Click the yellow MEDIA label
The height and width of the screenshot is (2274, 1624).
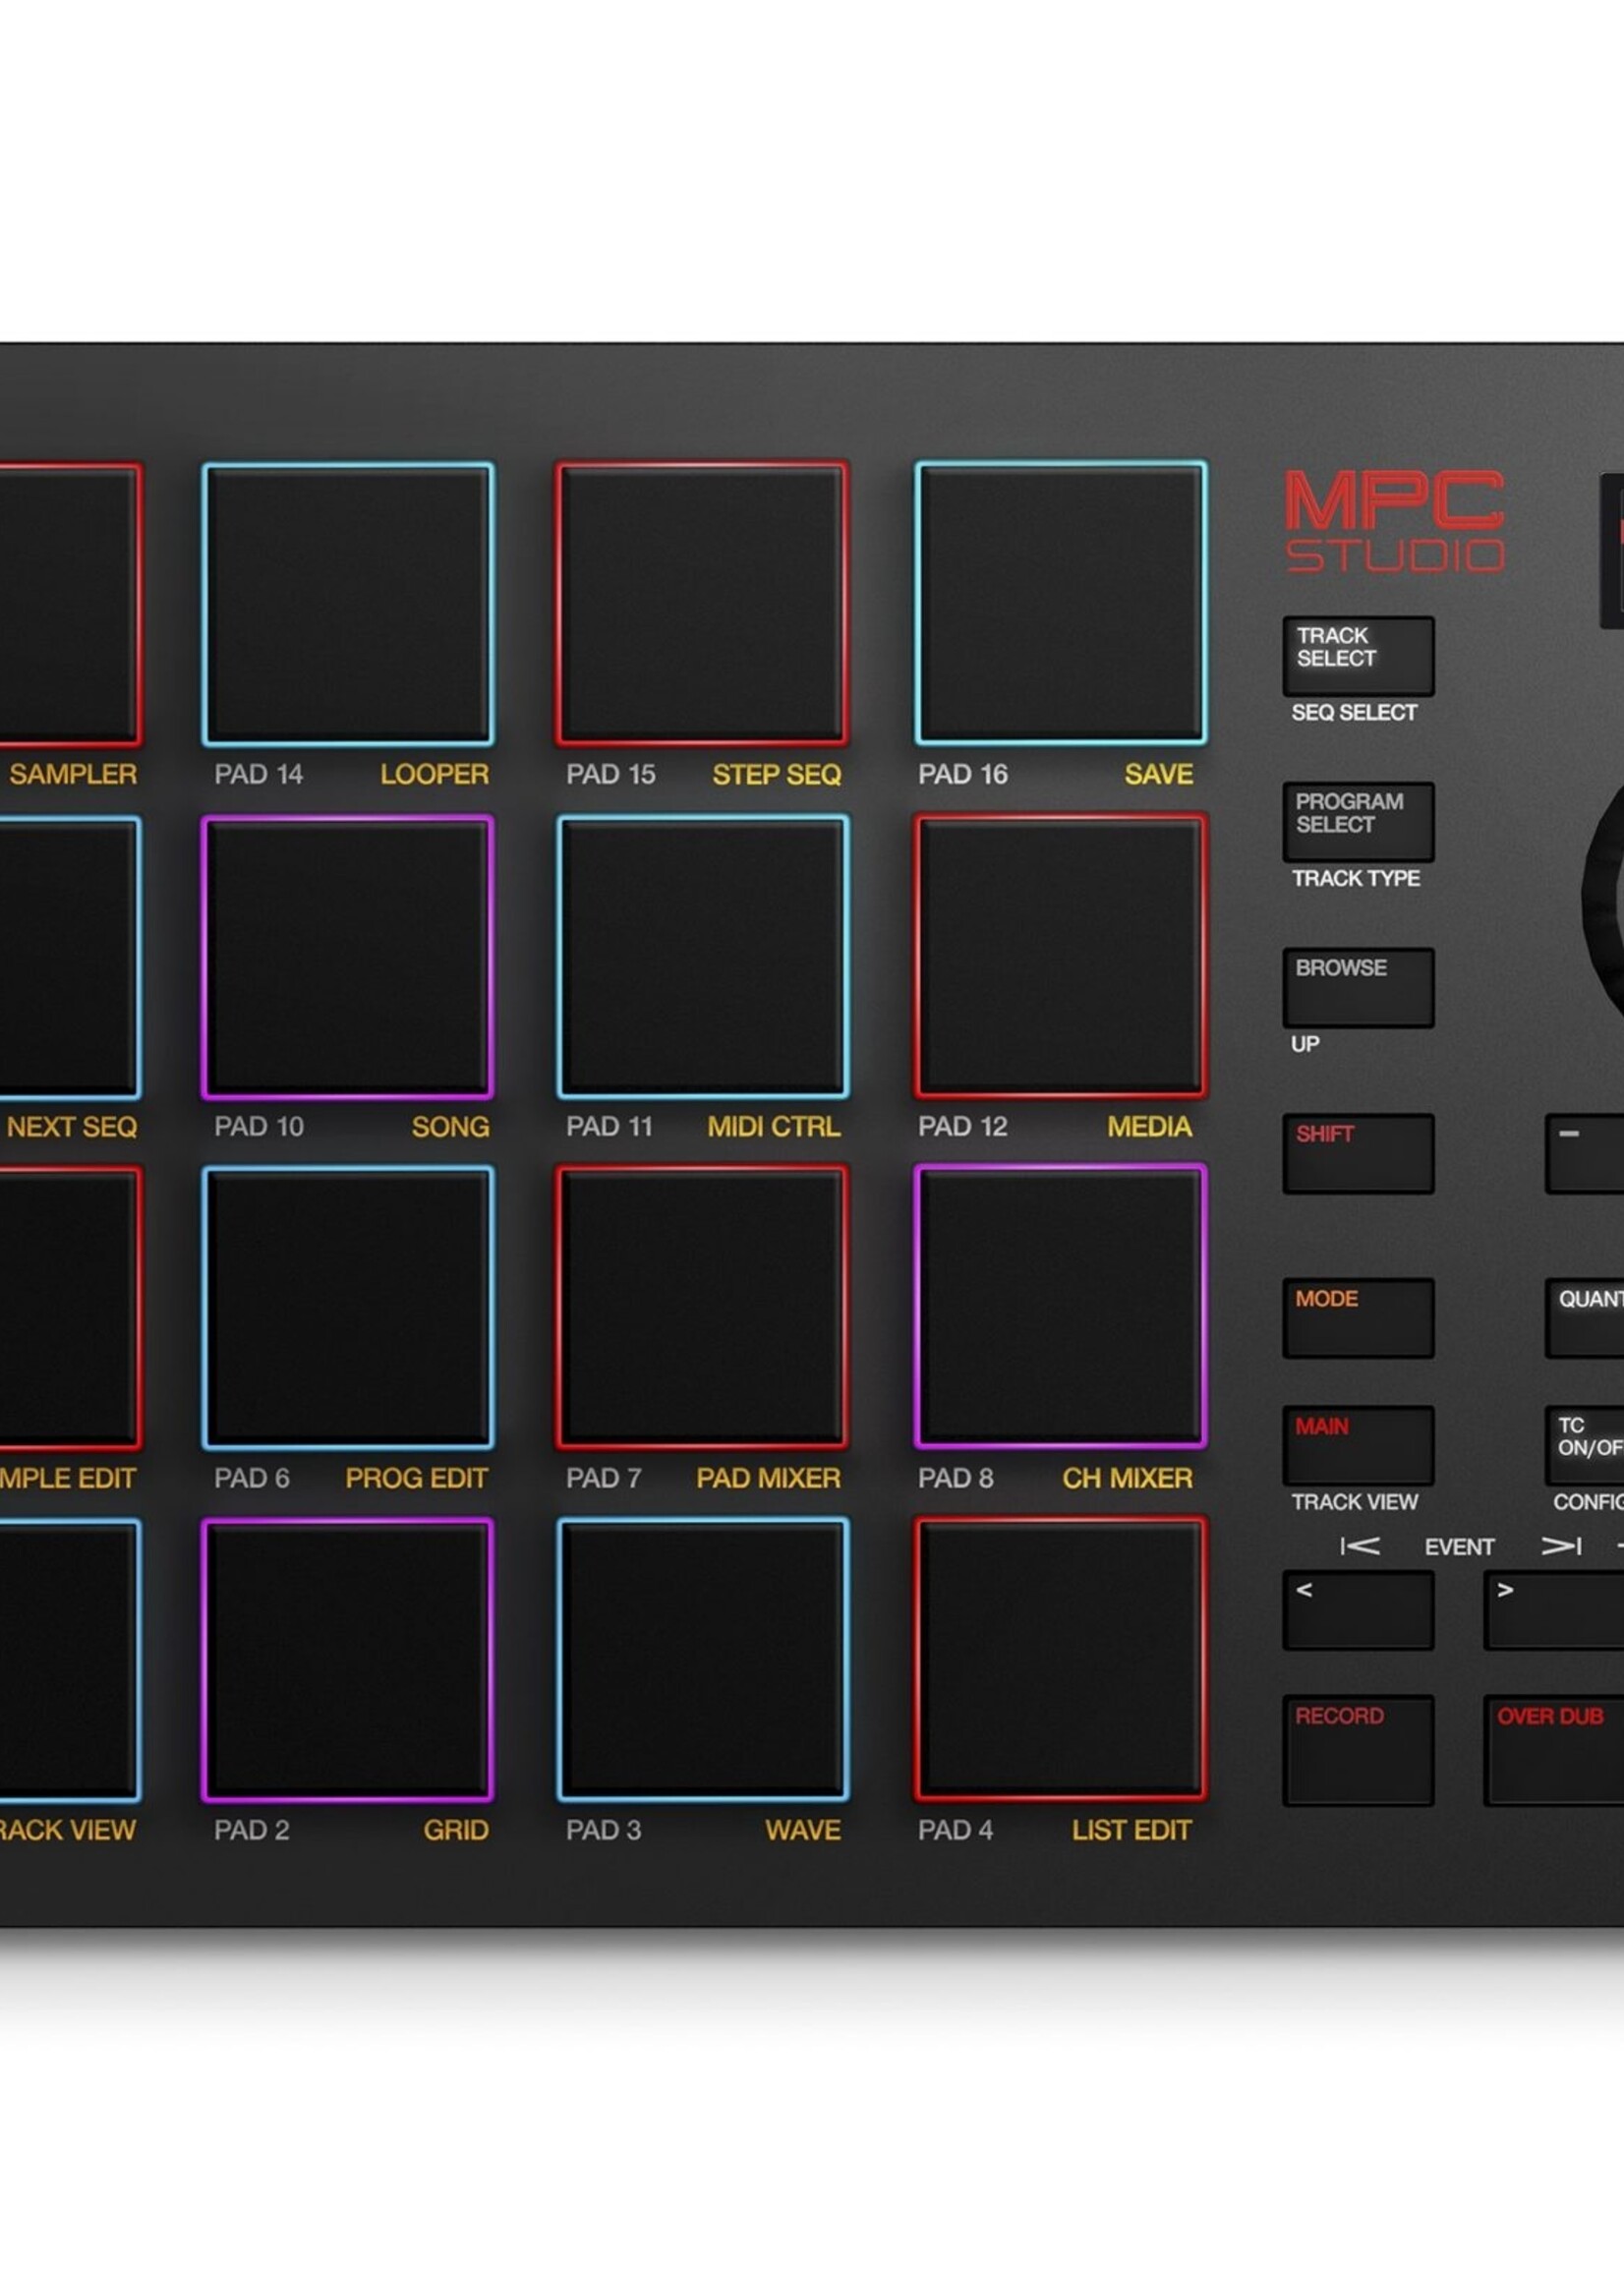[x=1149, y=1127]
